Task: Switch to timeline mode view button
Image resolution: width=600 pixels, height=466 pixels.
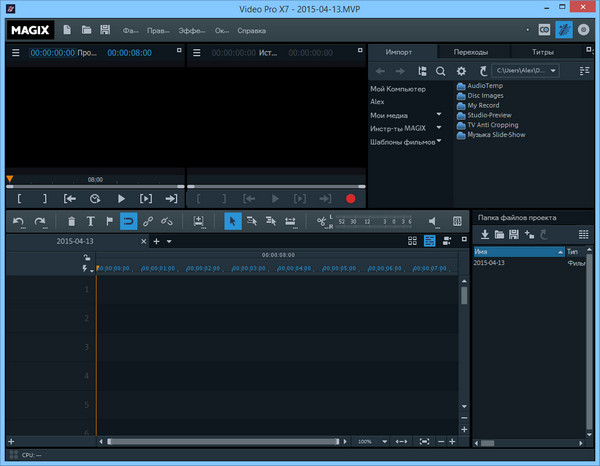Action: click(429, 241)
